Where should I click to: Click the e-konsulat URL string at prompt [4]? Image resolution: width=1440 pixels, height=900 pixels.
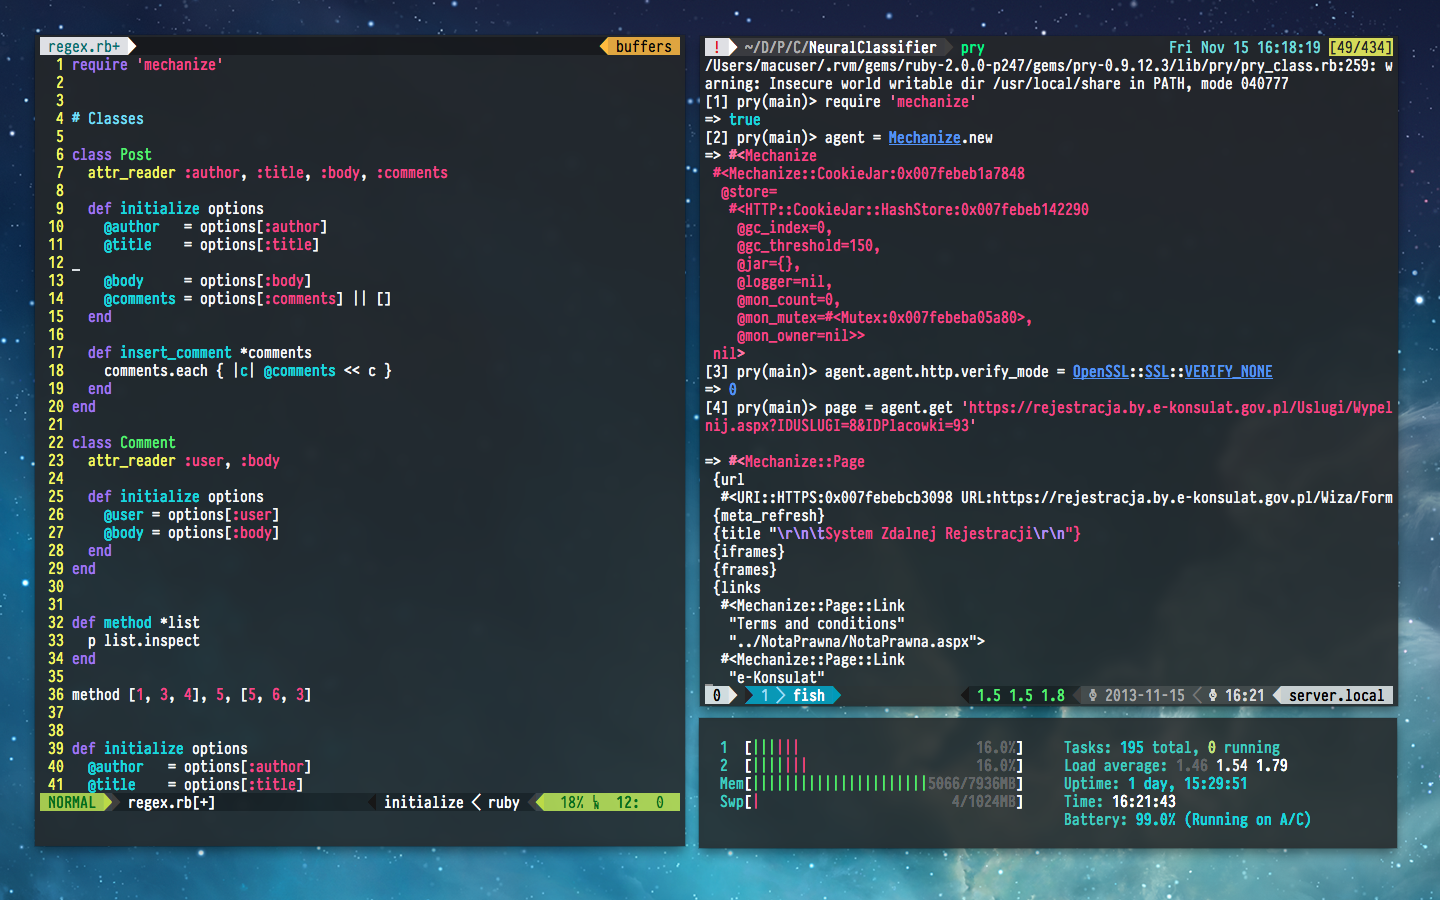(x=1048, y=416)
